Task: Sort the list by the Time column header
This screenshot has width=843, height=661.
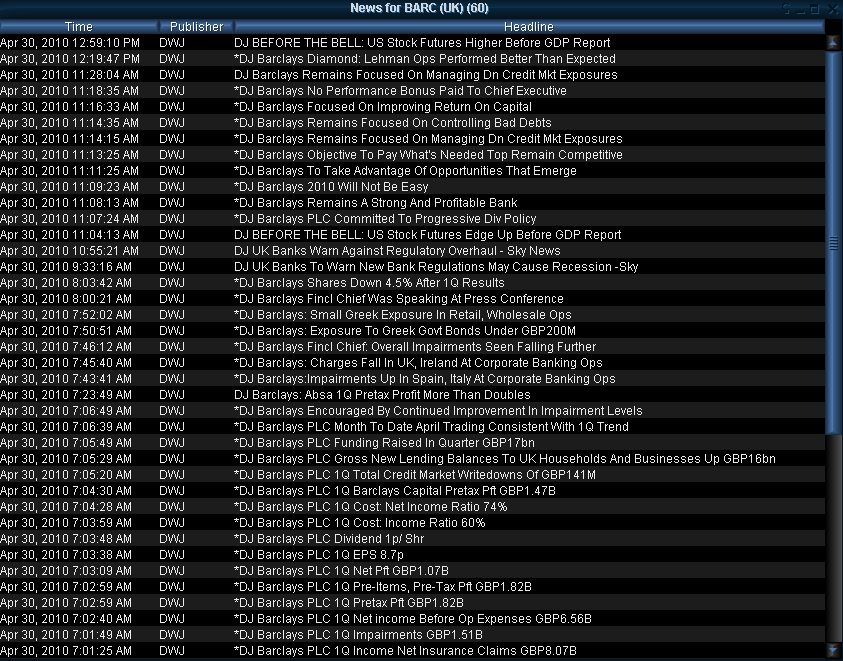Action: pyautogui.click(x=78, y=26)
